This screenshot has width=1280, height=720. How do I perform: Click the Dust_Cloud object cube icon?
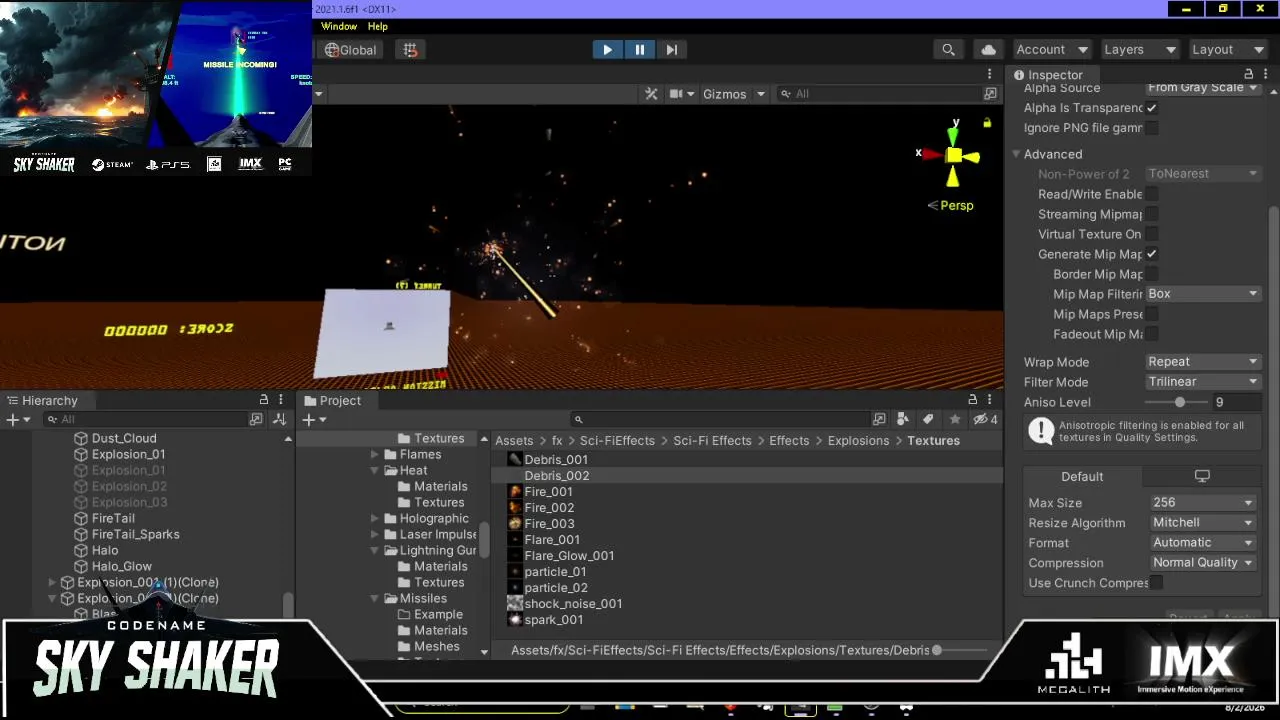81,438
